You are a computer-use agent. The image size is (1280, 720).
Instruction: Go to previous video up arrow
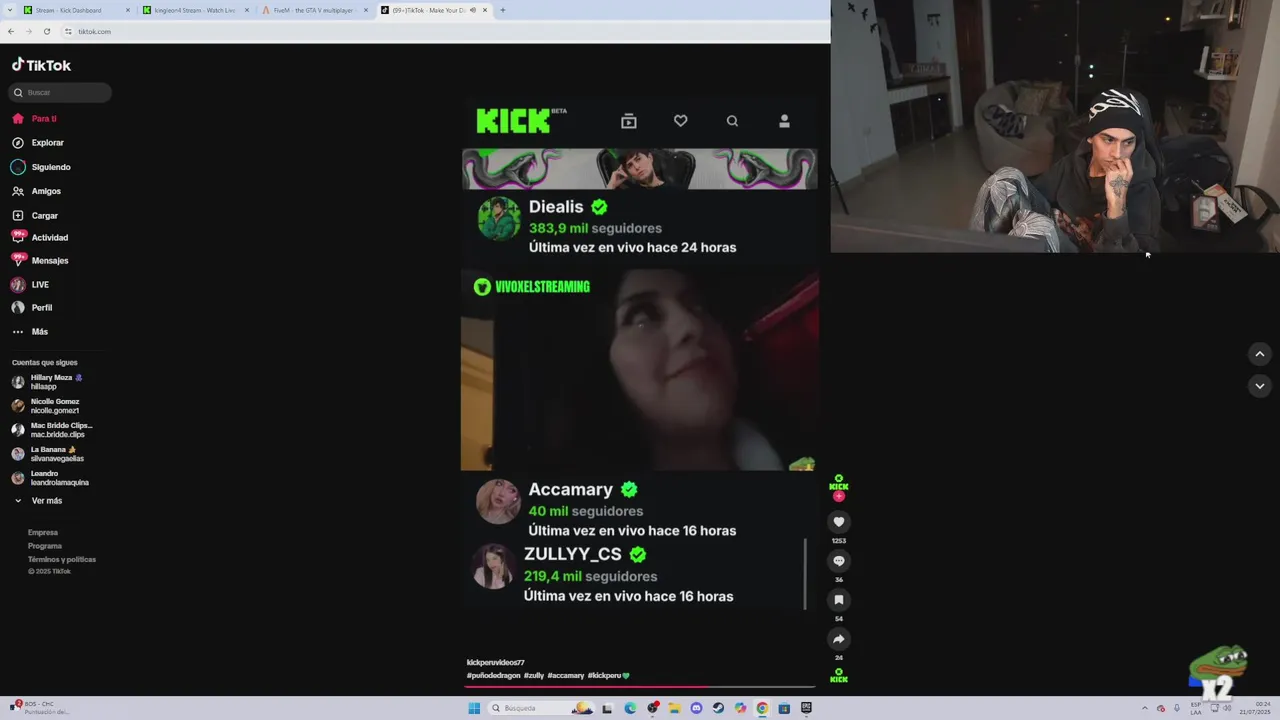[x=1260, y=354]
